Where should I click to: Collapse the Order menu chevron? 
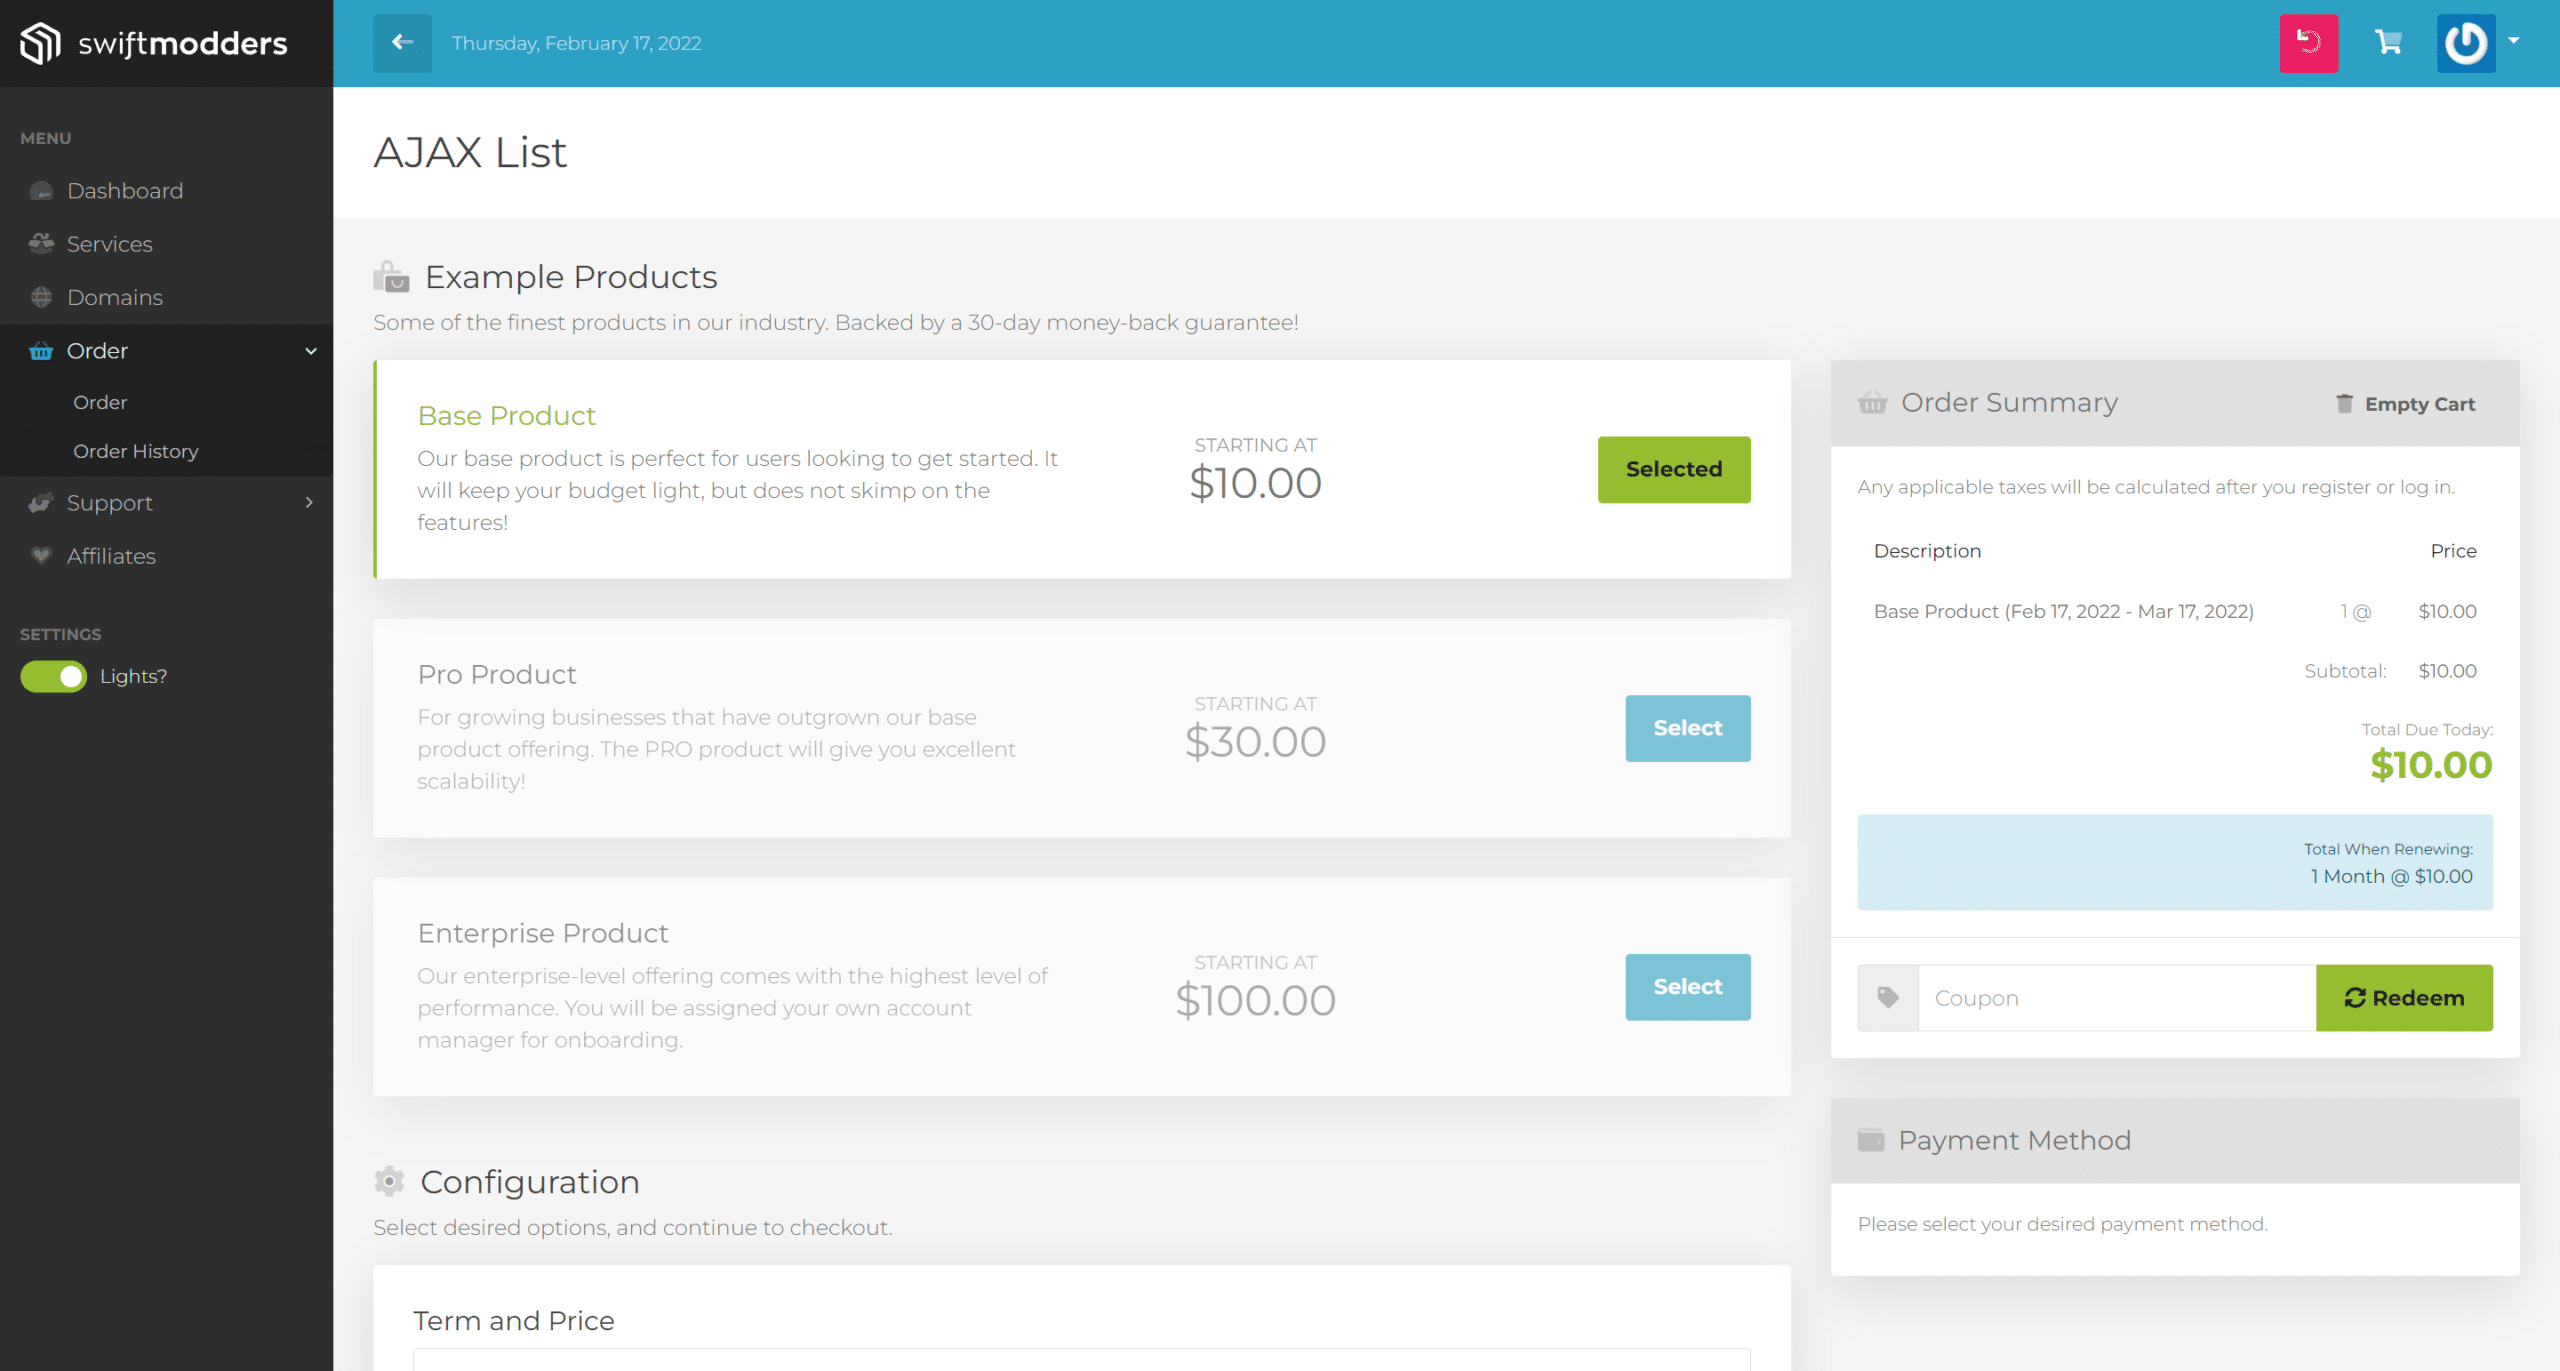[311, 351]
